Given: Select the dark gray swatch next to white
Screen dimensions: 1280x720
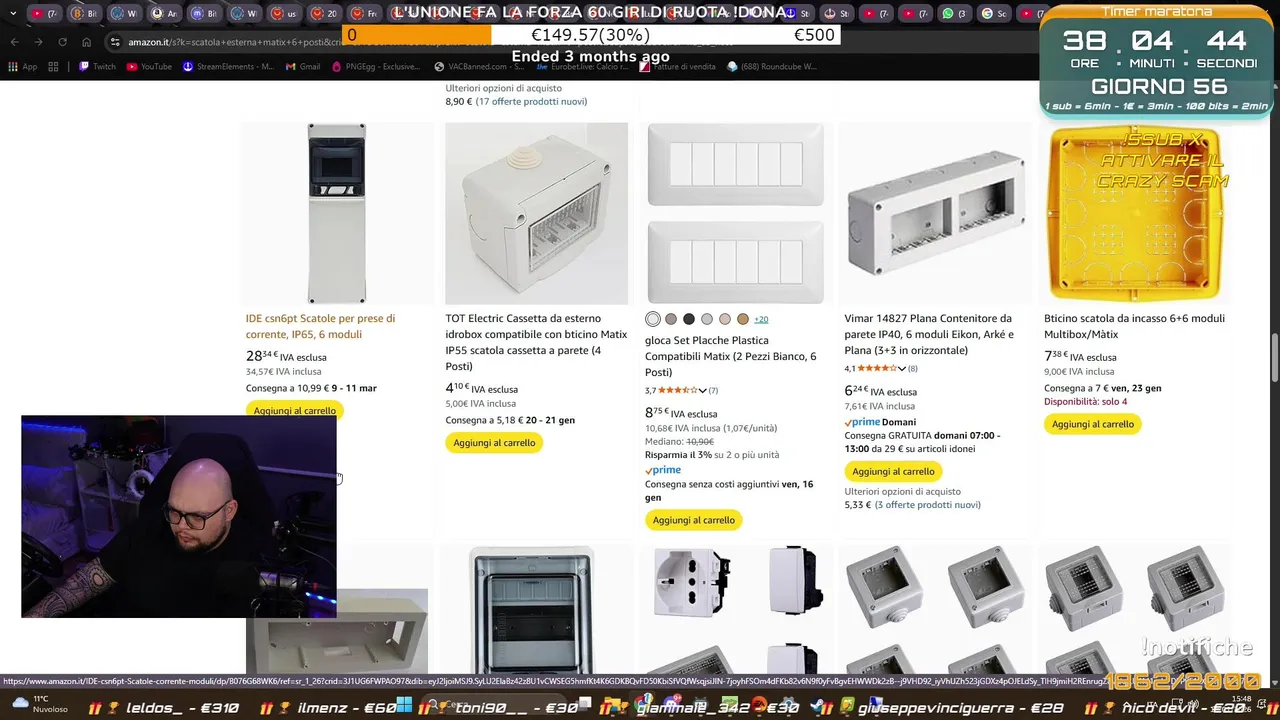Looking at the screenshot, I should (x=671, y=319).
